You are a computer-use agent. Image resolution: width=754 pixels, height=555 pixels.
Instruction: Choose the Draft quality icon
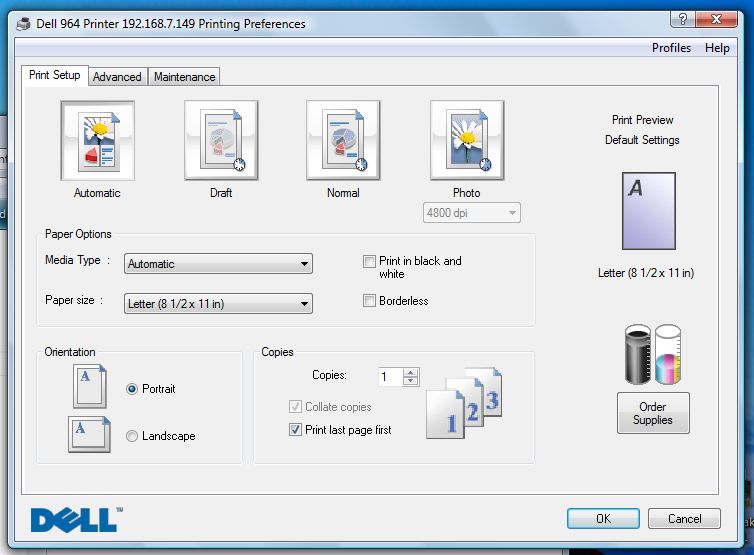221,140
